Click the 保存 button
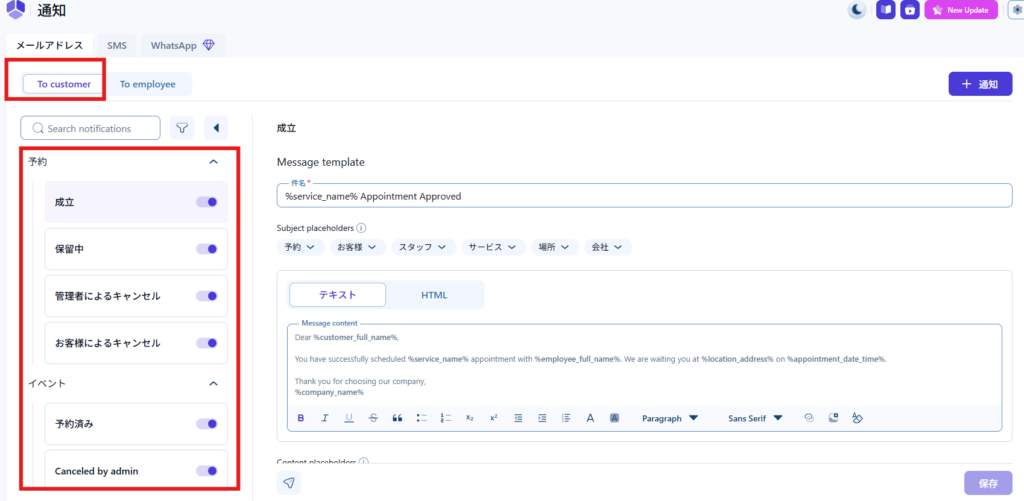This screenshot has width=1024, height=501. pos(988,483)
